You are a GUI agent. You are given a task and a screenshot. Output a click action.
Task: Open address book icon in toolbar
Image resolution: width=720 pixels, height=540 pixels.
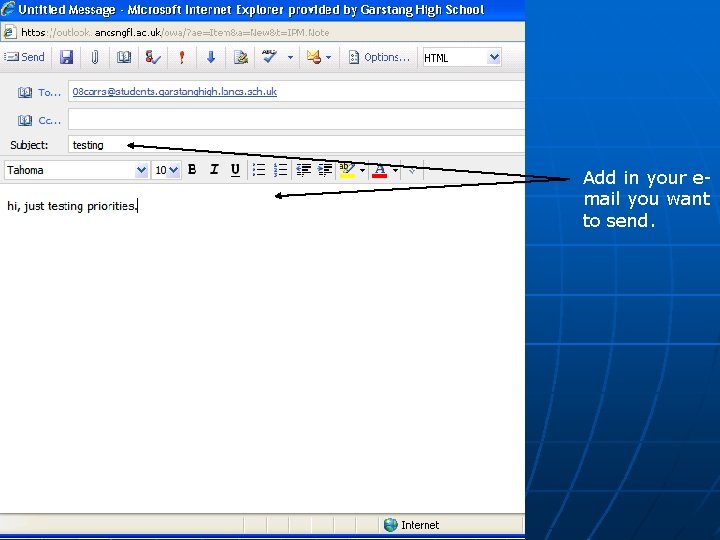coord(124,57)
